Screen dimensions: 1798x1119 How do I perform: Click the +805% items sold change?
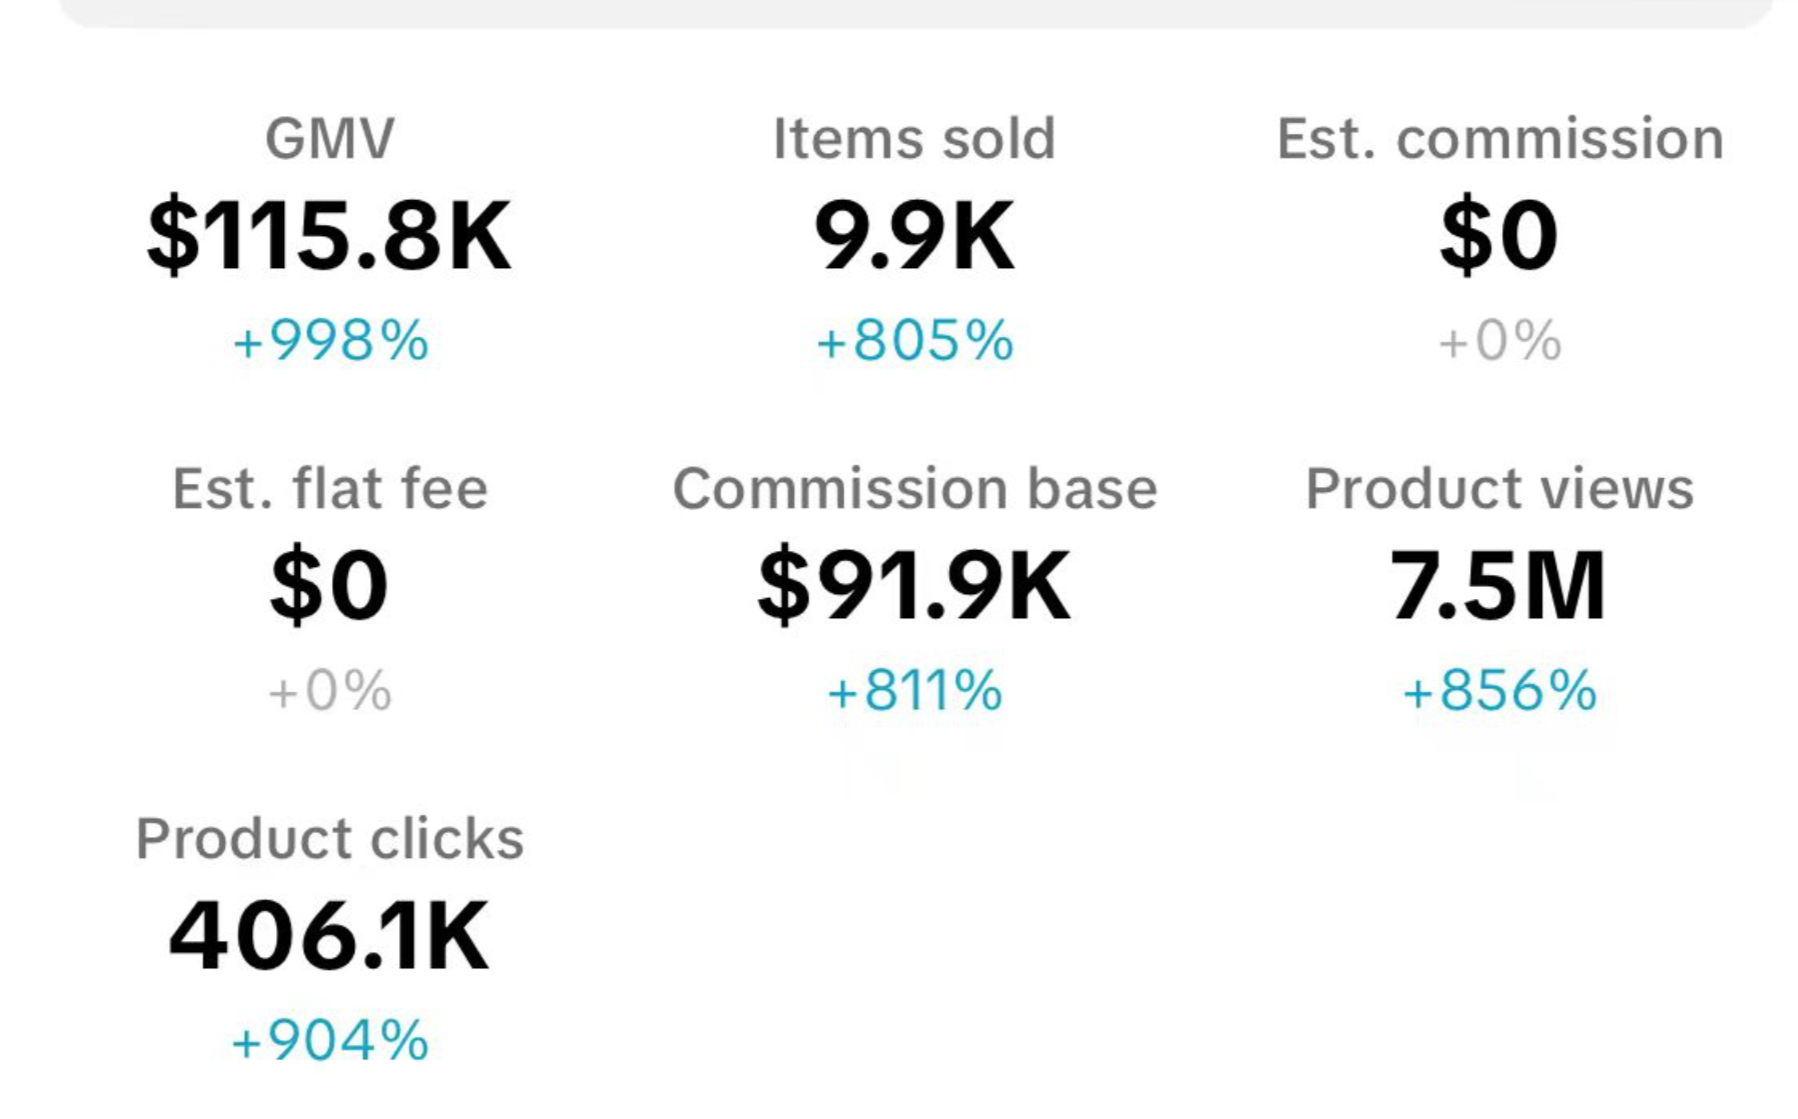point(914,341)
